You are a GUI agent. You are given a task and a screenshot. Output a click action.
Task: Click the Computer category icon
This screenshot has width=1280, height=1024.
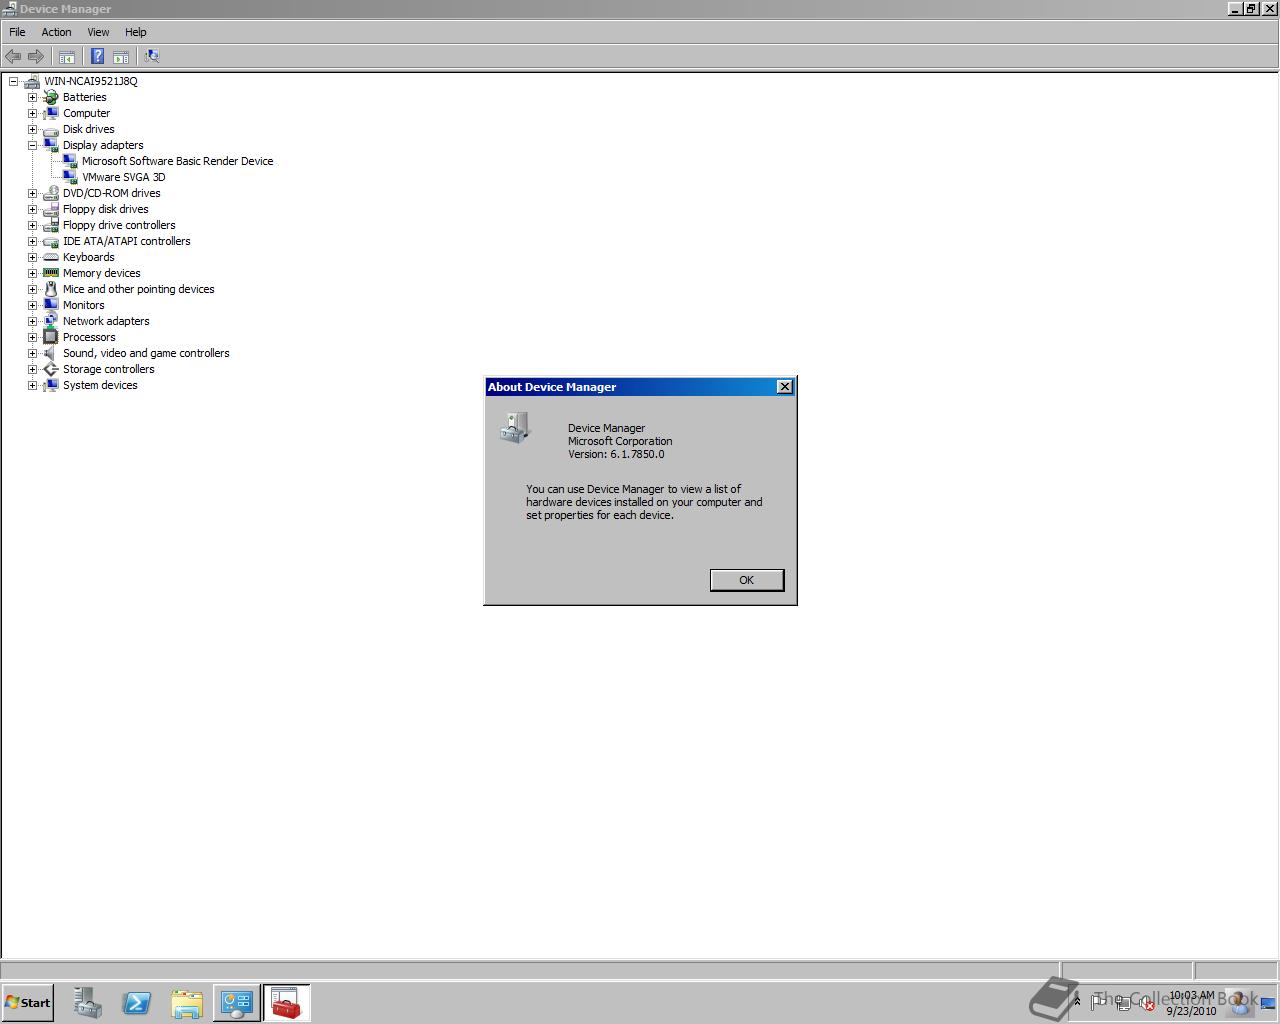point(51,113)
